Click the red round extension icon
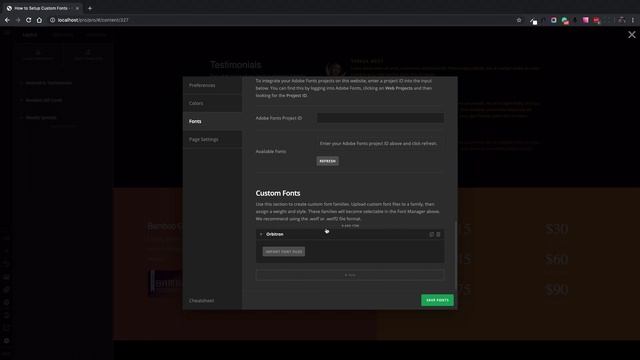Screen dimensions: 640x360 tap(596, 20)
